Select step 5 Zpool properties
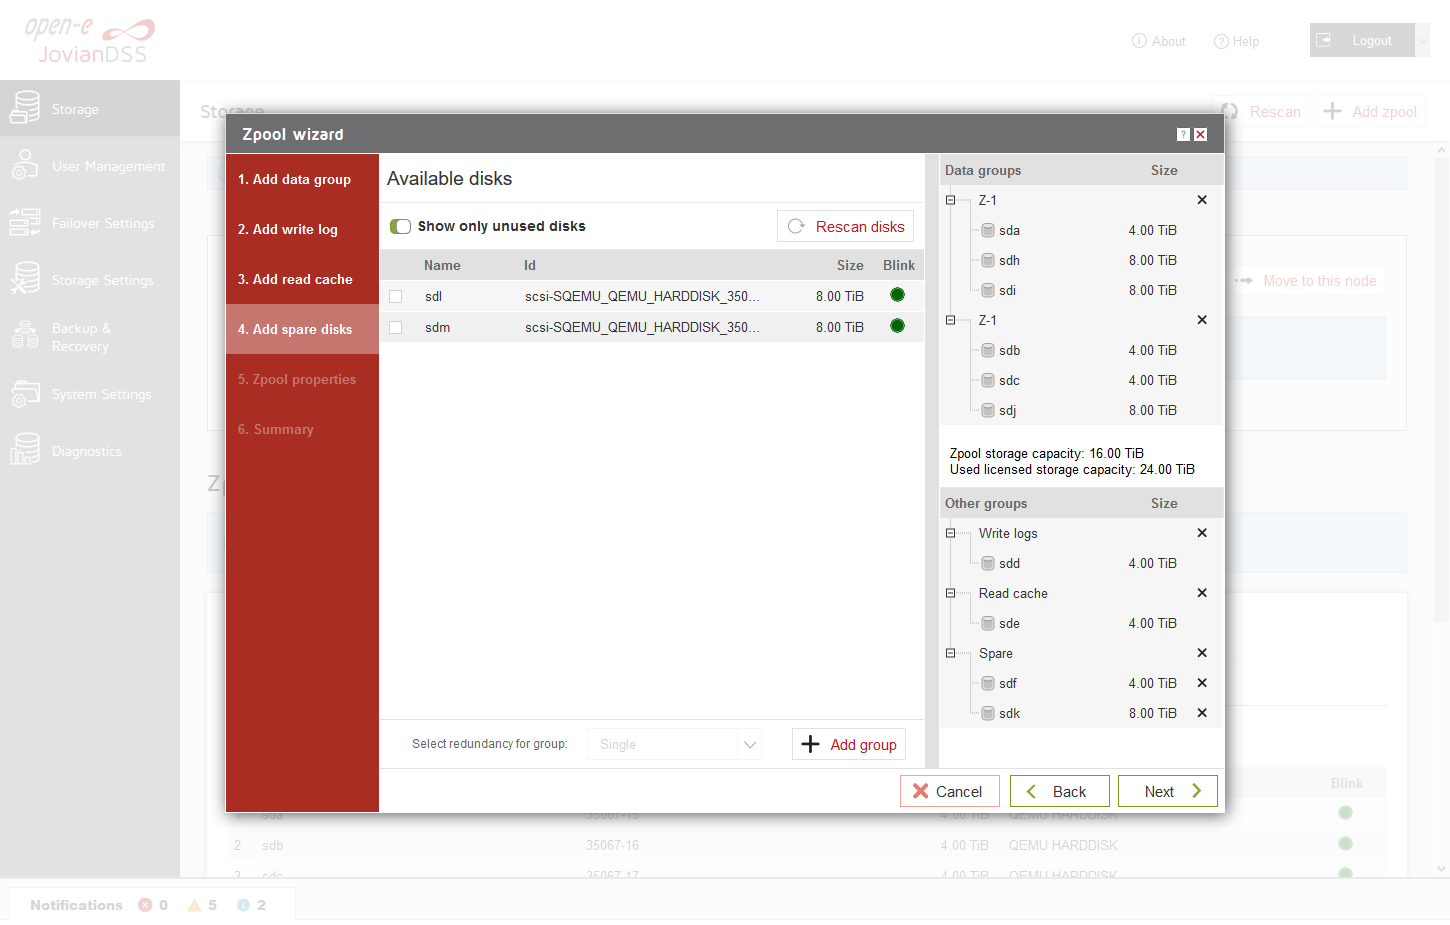 [302, 379]
